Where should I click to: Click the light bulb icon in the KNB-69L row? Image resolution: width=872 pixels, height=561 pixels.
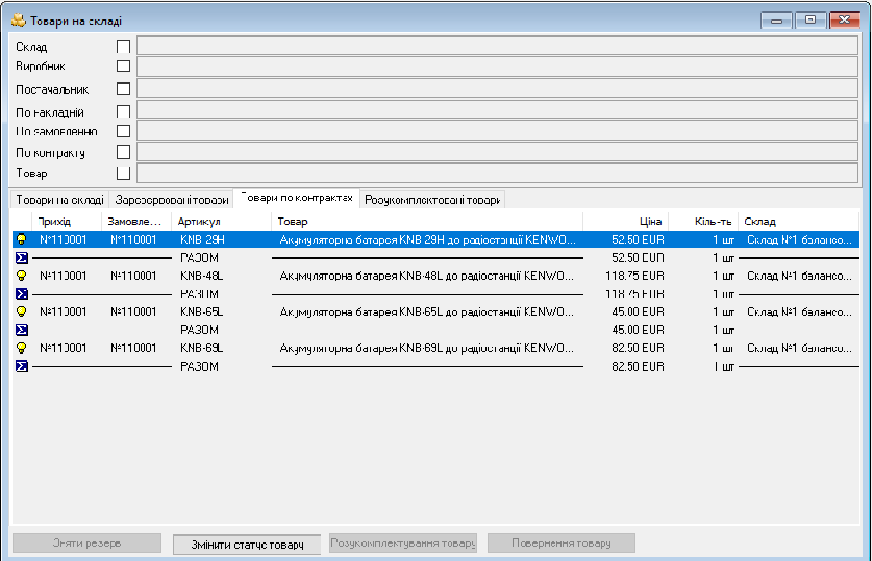click(20, 348)
